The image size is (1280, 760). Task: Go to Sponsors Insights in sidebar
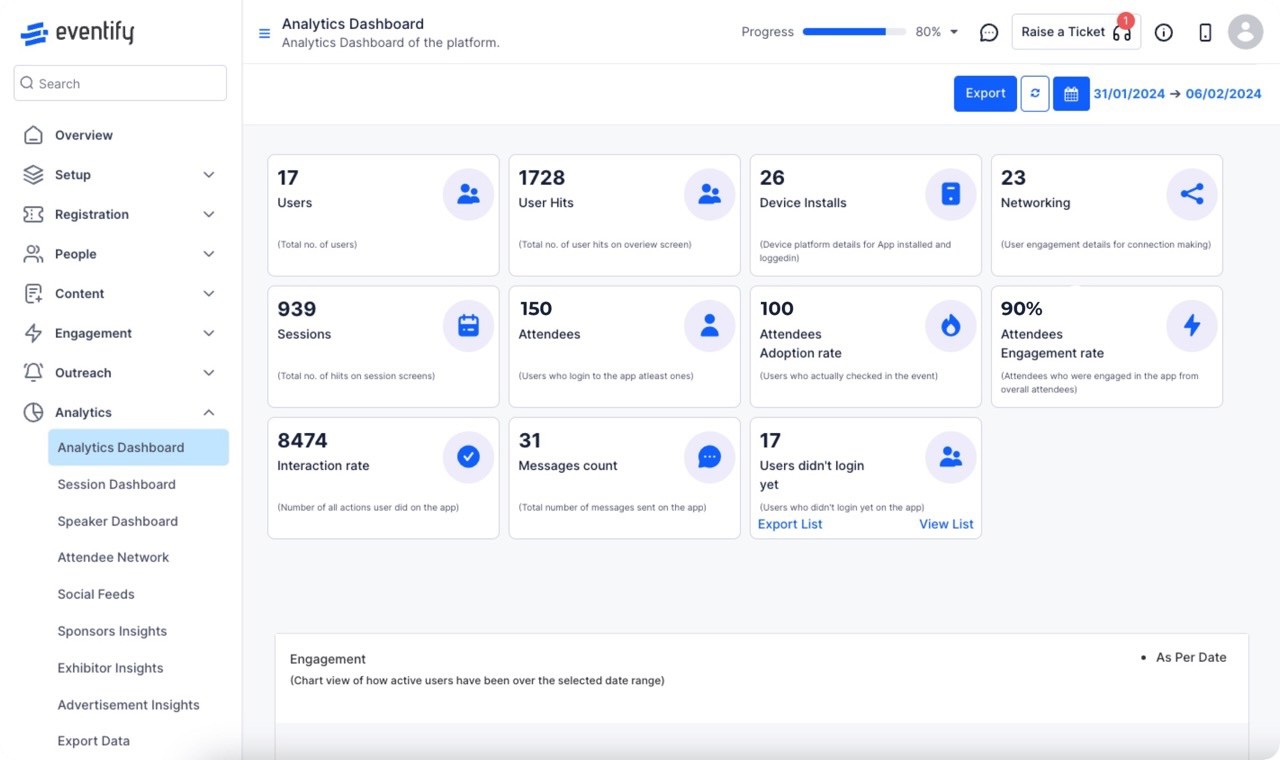click(x=112, y=631)
